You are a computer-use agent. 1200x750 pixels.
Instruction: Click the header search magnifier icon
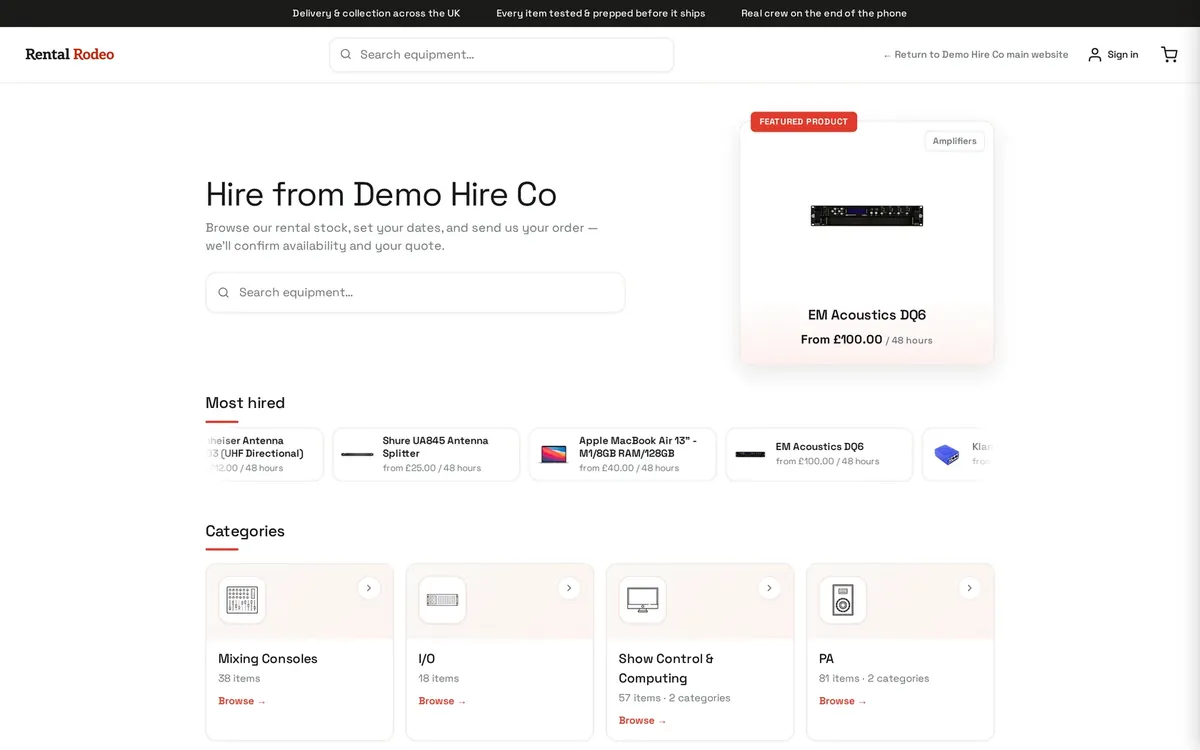(x=346, y=55)
